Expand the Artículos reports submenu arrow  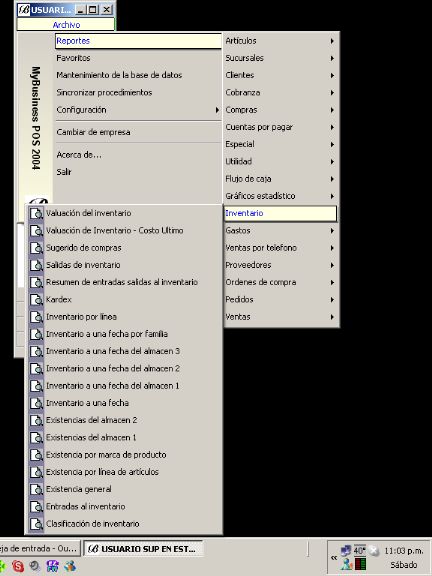pyautogui.click(x=332, y=41)
